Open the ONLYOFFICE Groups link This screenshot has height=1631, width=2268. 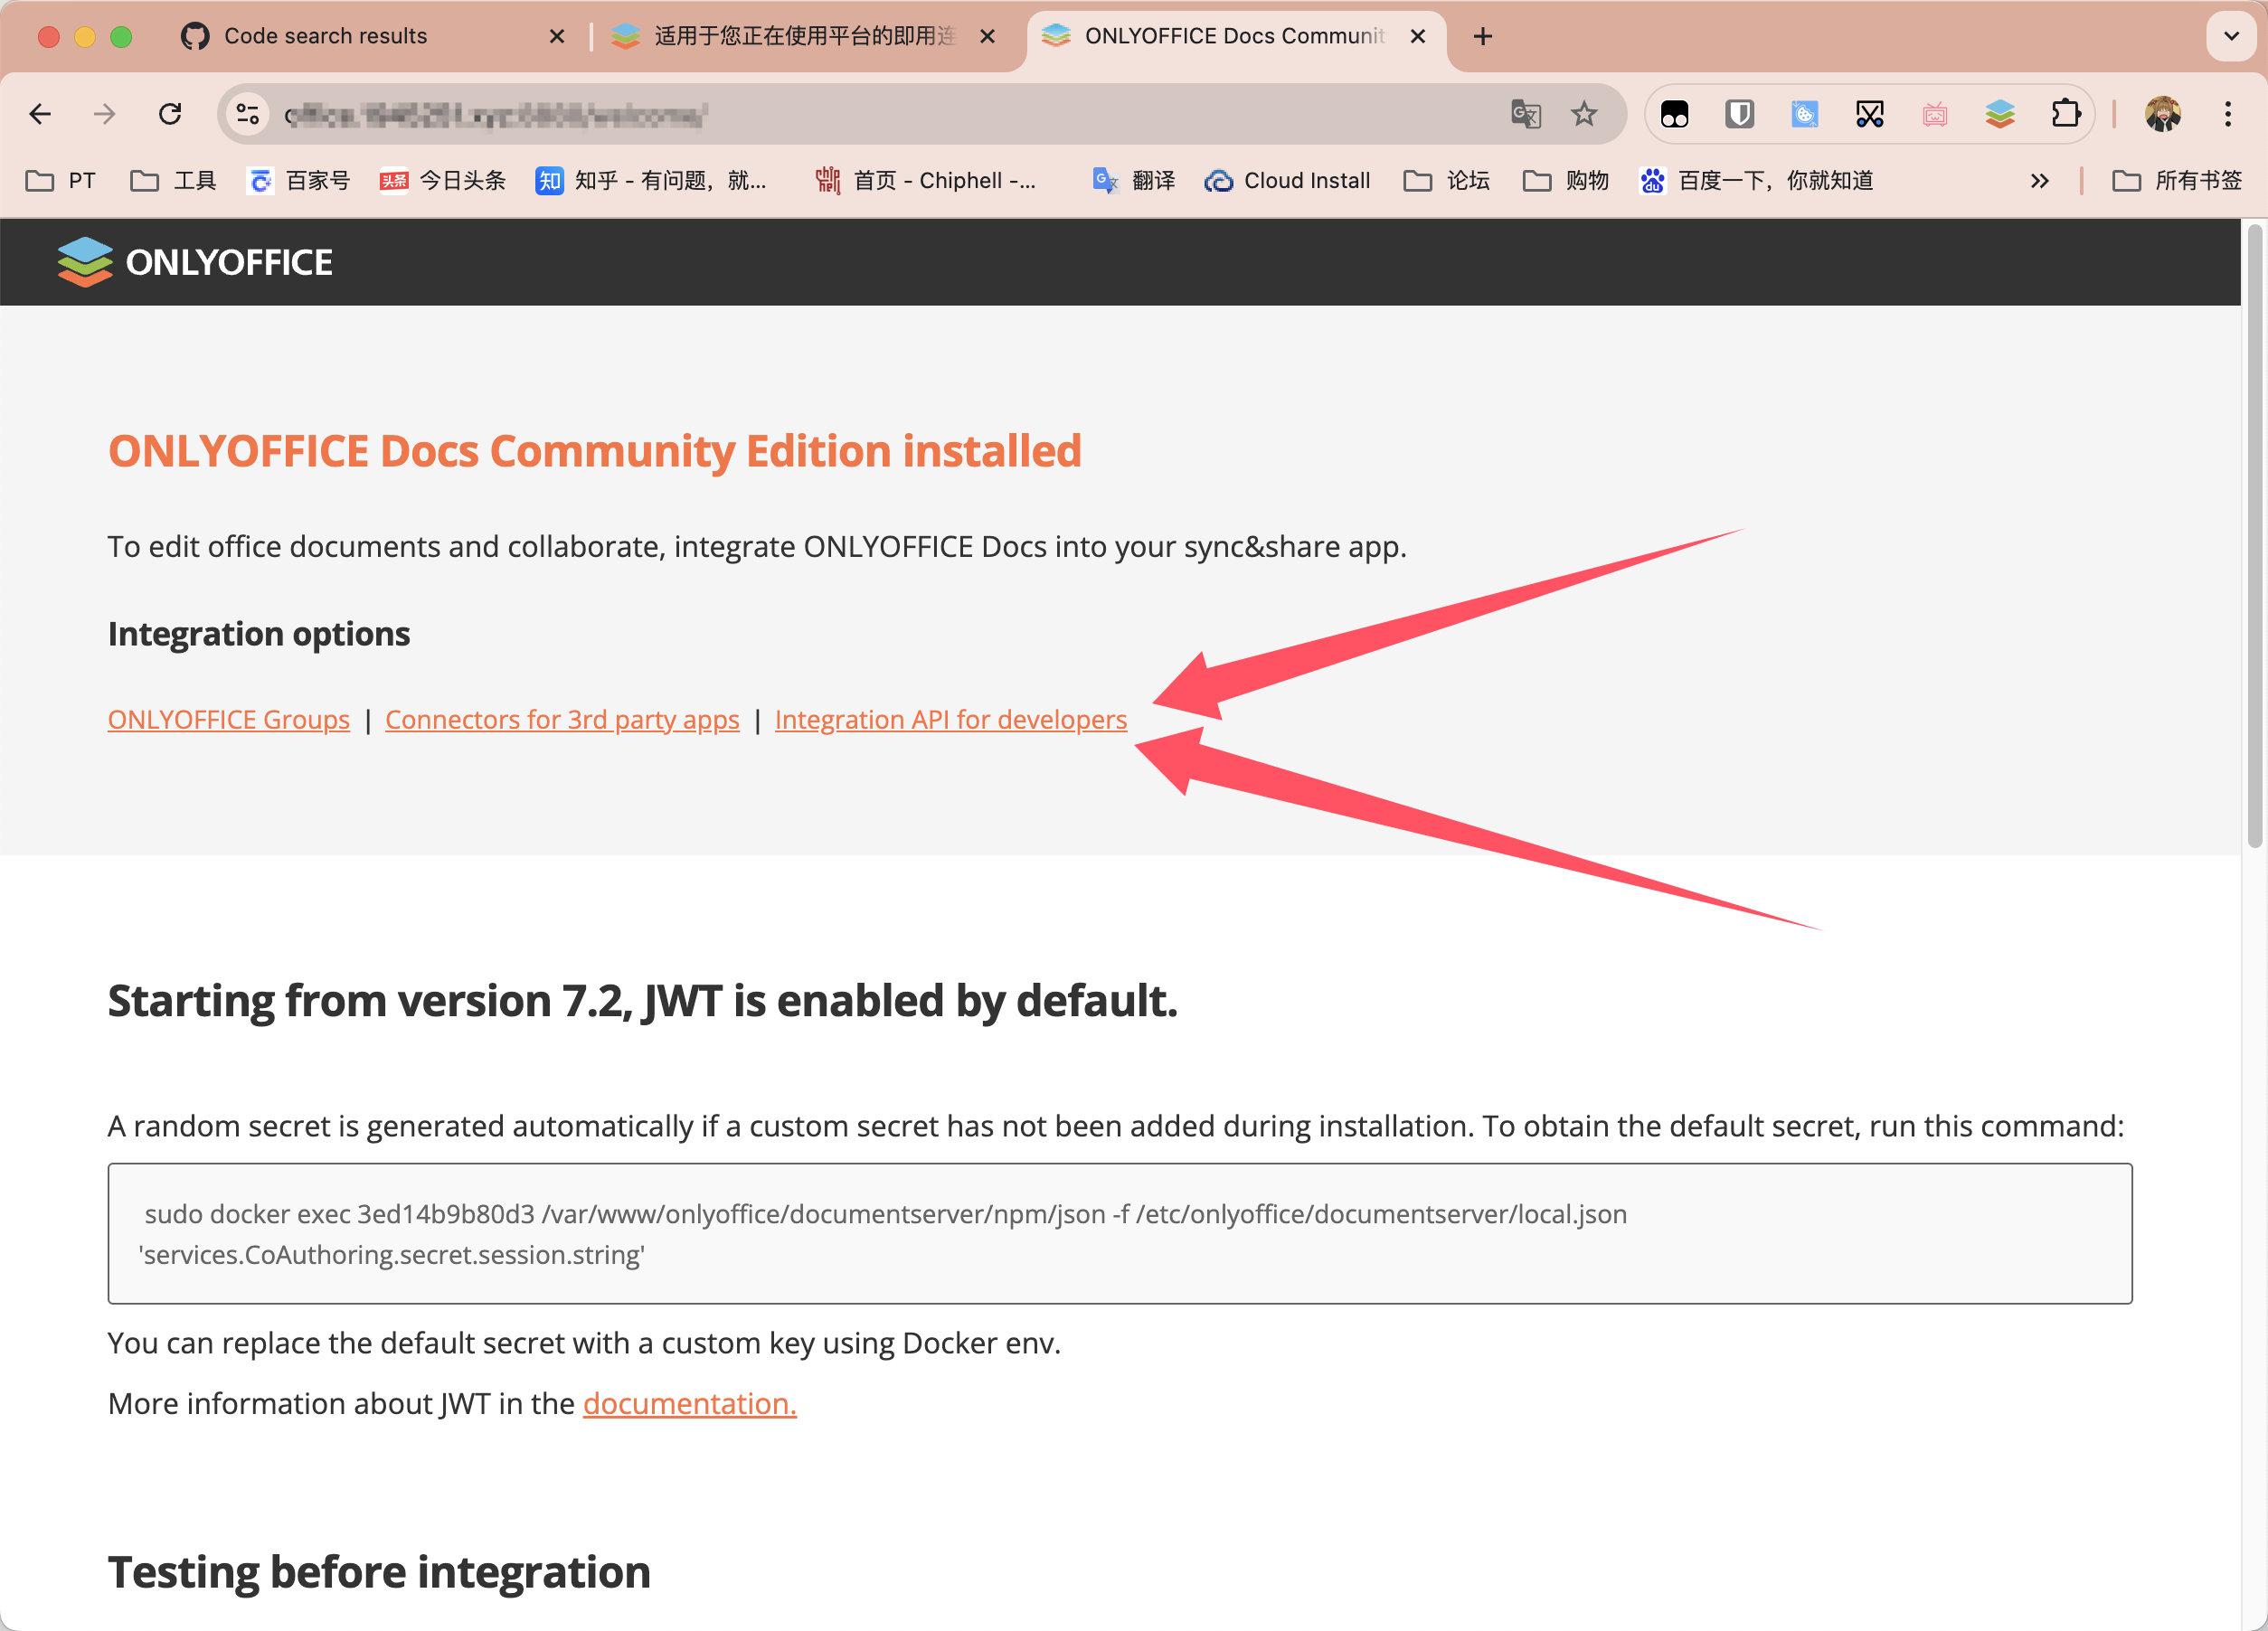point(229,720)
